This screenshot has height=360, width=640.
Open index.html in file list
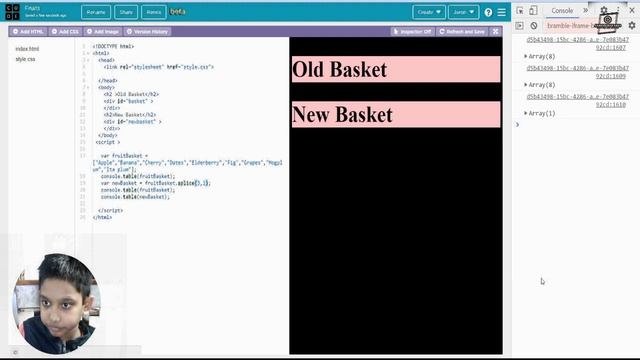coord(27,49)
